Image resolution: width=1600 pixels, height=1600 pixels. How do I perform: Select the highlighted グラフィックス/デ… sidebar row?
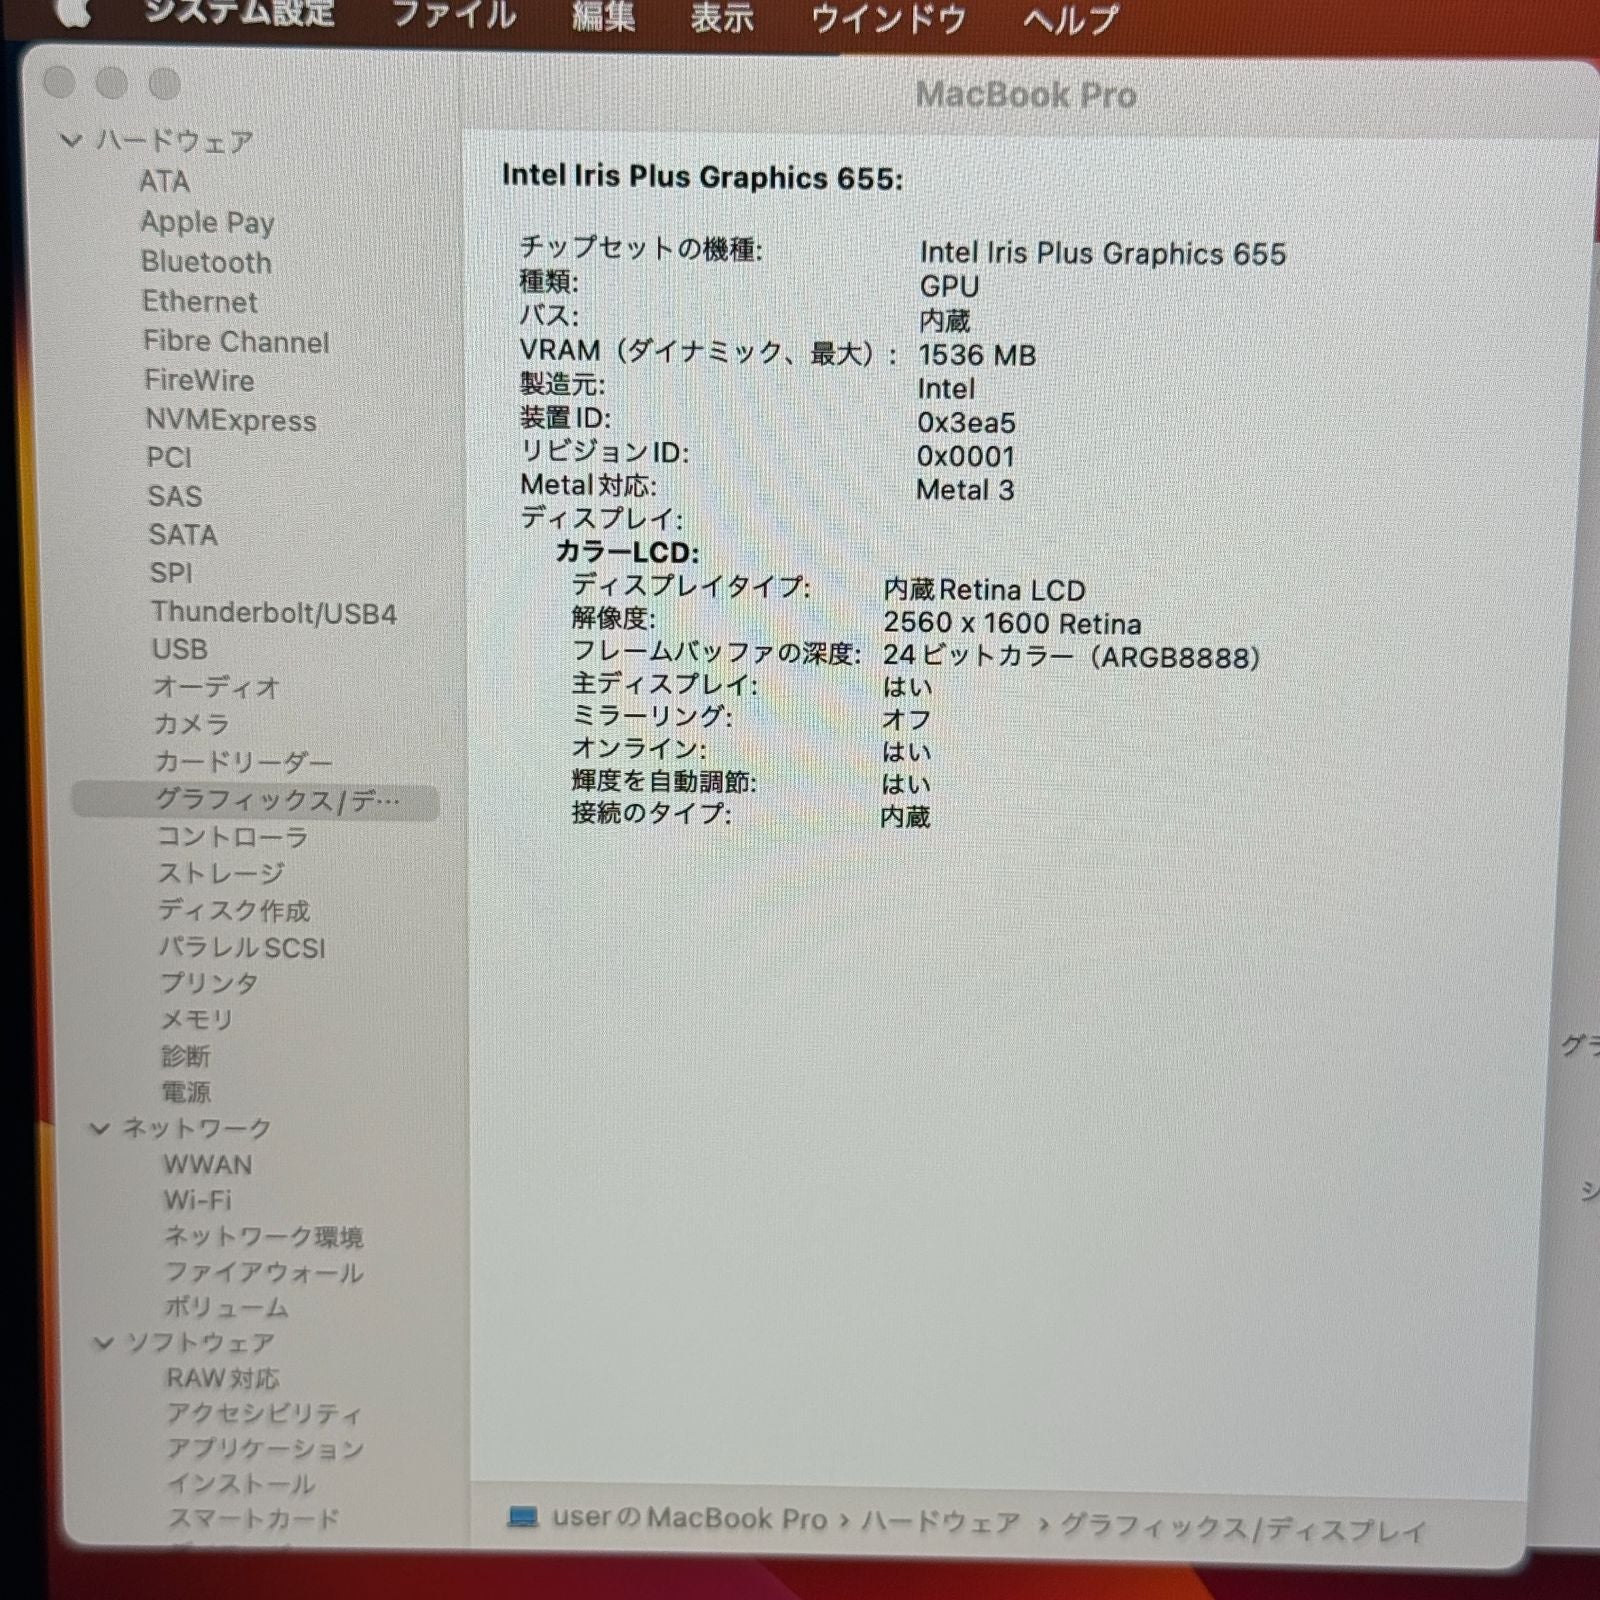pos(256,800)
